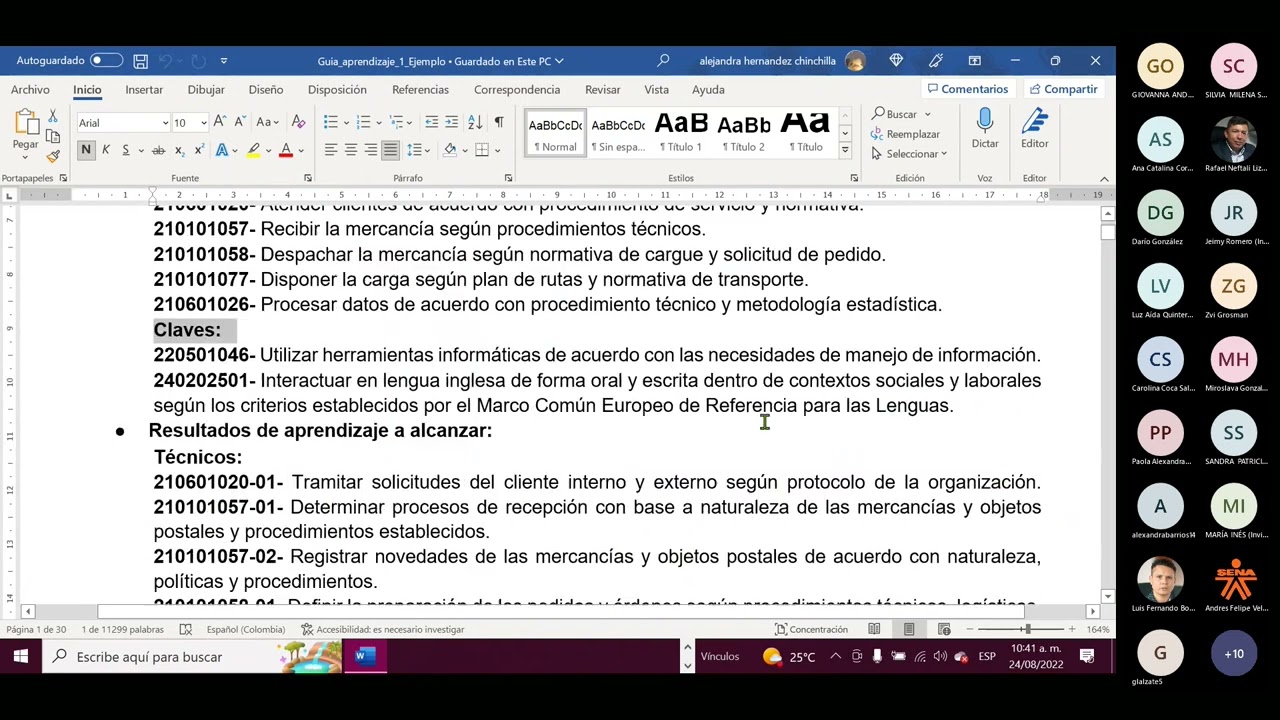Switch to read mode view icon

click(874, 629)
